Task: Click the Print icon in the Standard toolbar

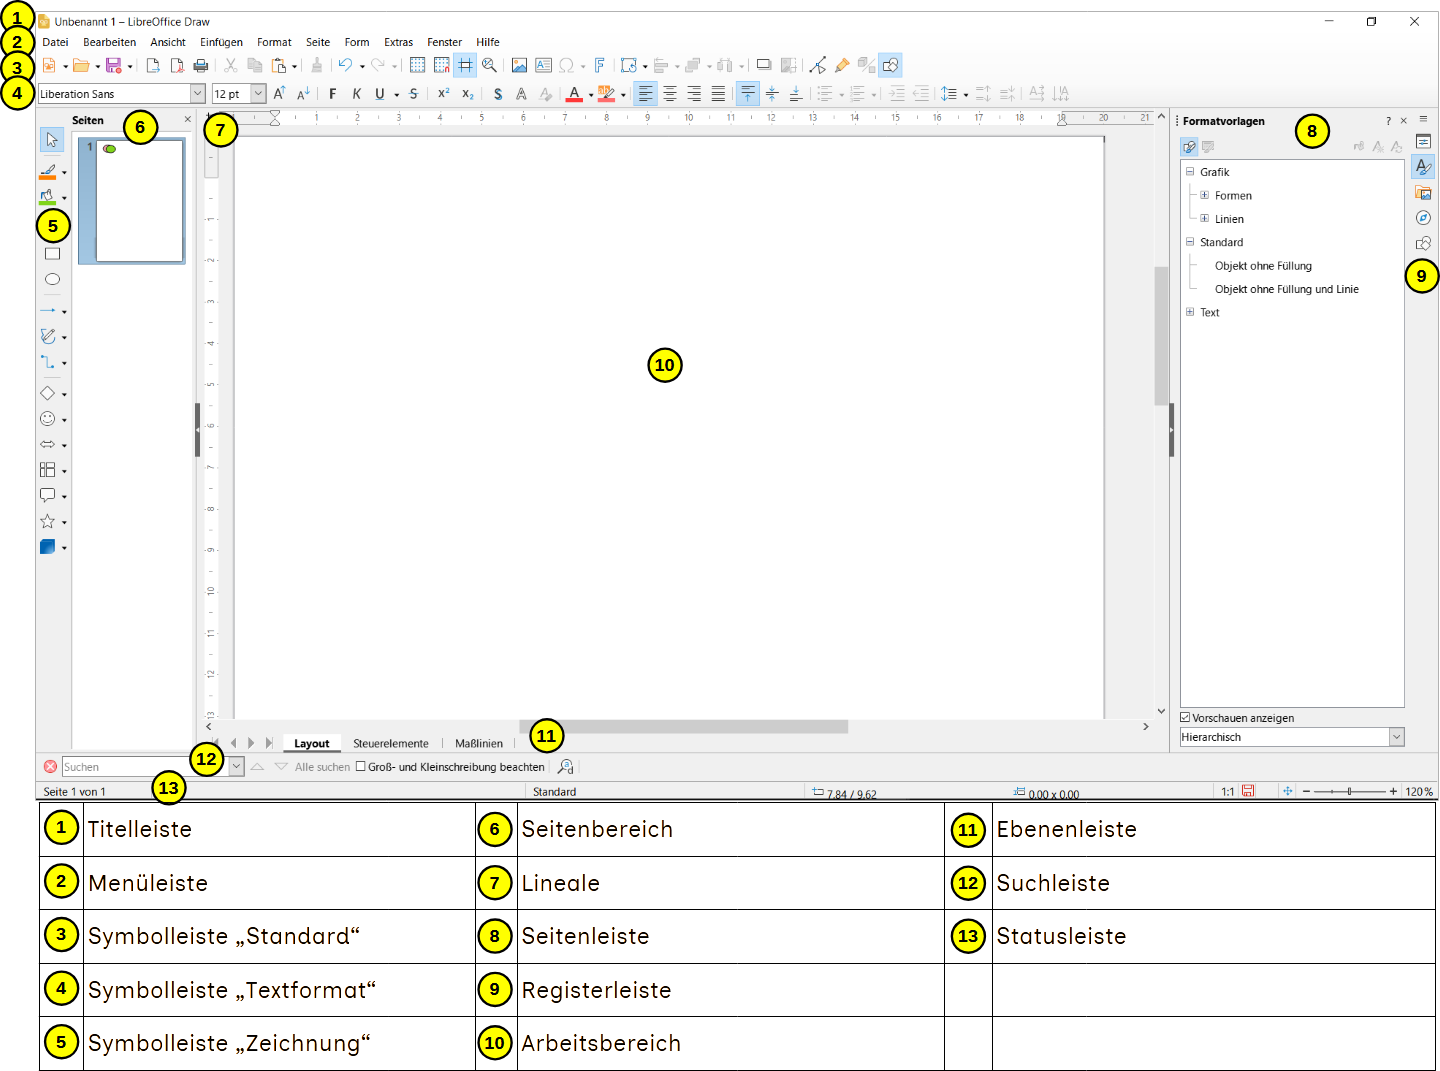Action: pyautogui.click(x=201, y=66)
